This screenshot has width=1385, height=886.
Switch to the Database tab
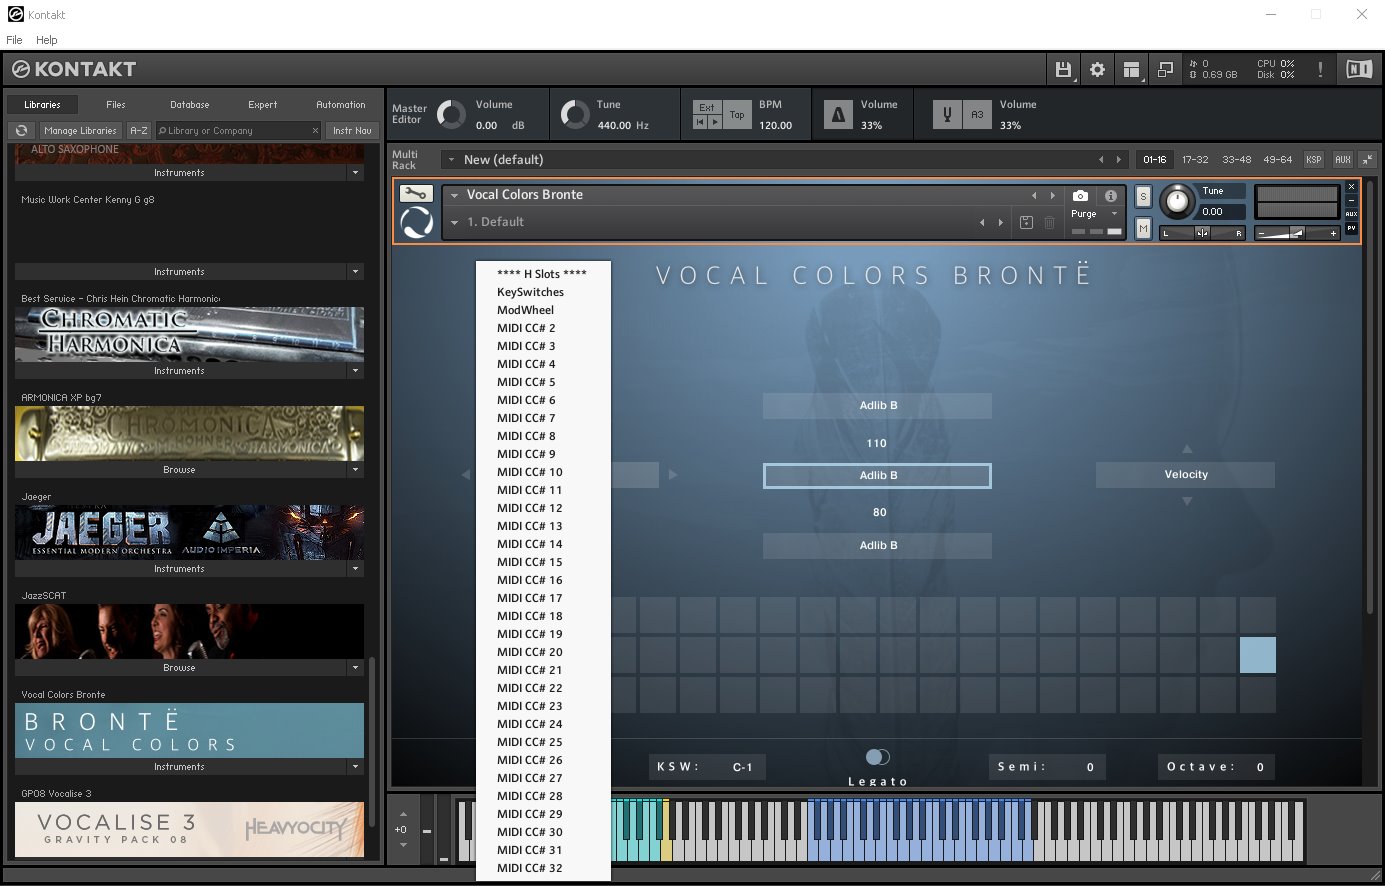click(189, 105)
